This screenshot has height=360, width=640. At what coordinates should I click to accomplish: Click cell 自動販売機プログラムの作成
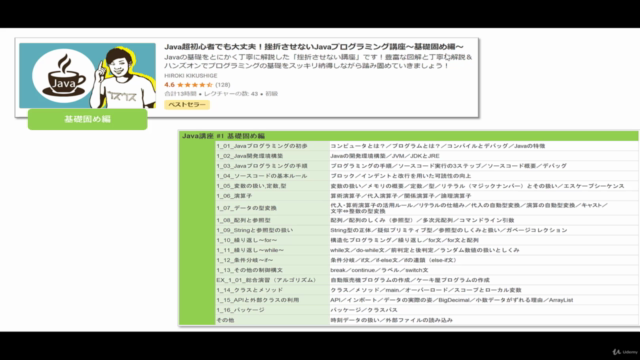484,280
